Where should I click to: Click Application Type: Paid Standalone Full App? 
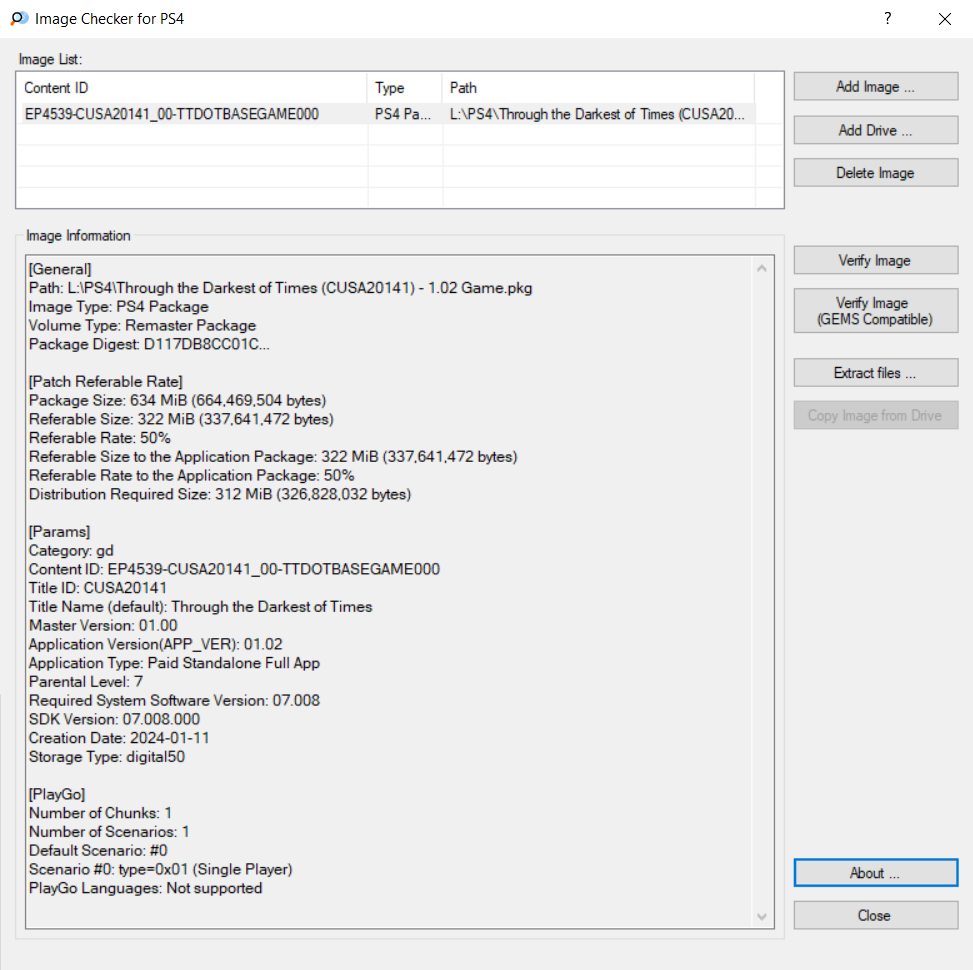(x=174, y=663)
